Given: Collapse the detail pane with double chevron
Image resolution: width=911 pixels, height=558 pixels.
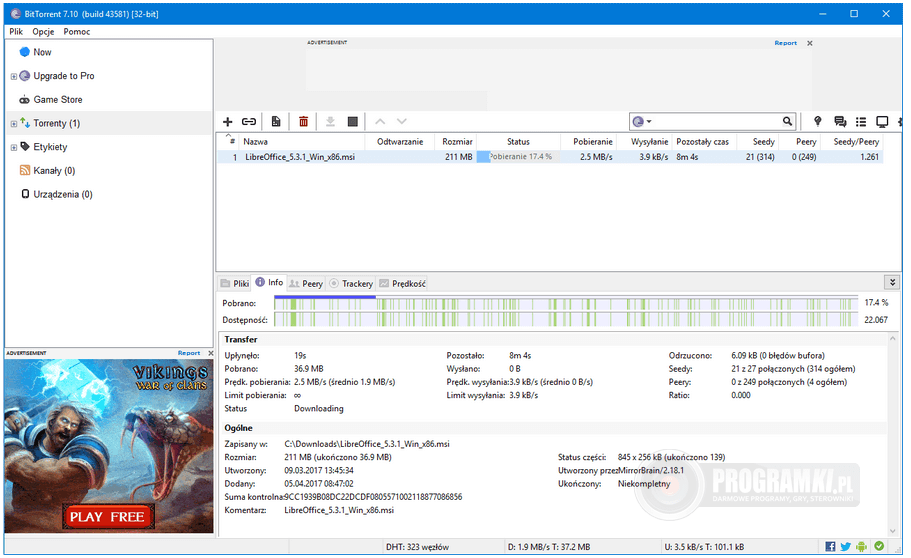Looking at the screenshot, I should pos(892,282).
